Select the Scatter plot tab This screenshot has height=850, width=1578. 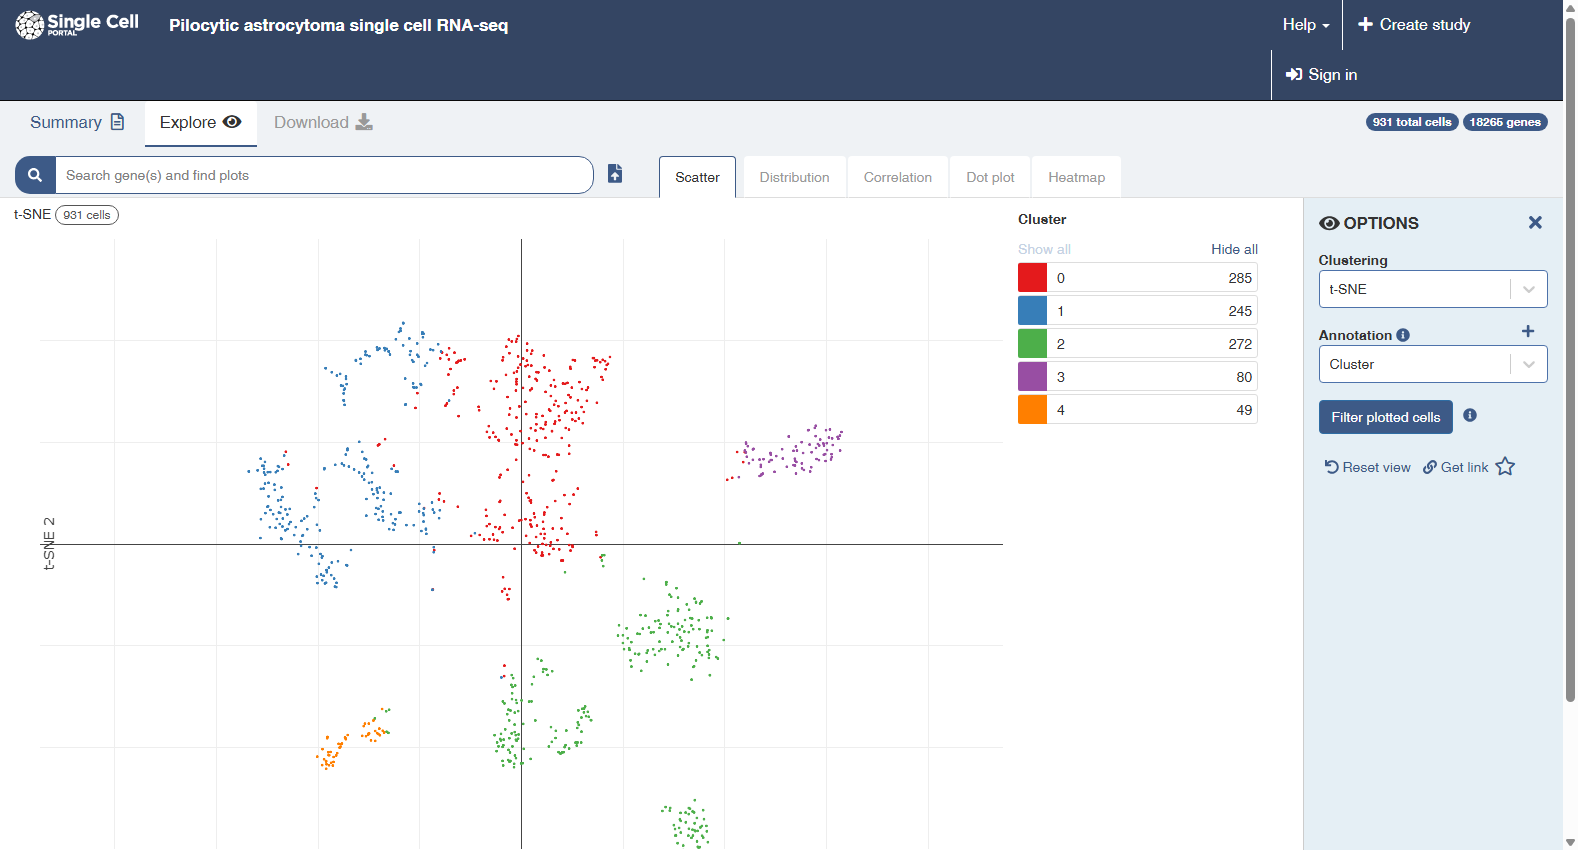697,177
